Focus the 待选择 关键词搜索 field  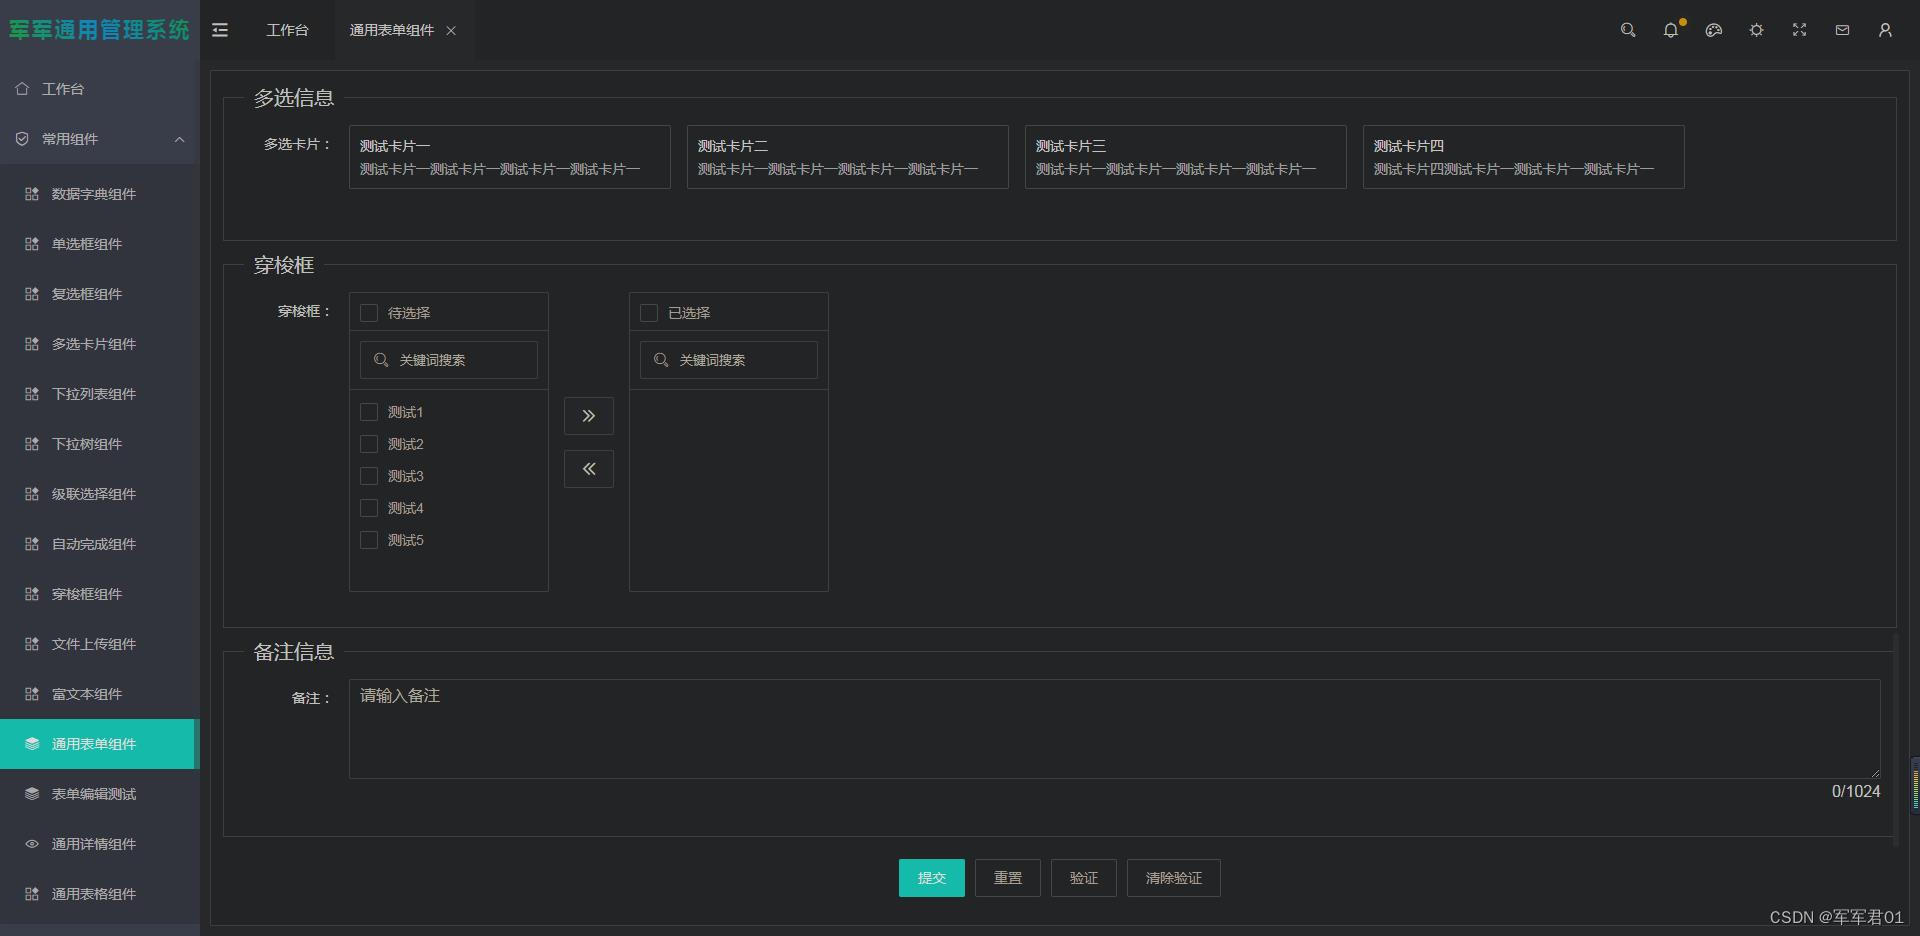(449, 360)
